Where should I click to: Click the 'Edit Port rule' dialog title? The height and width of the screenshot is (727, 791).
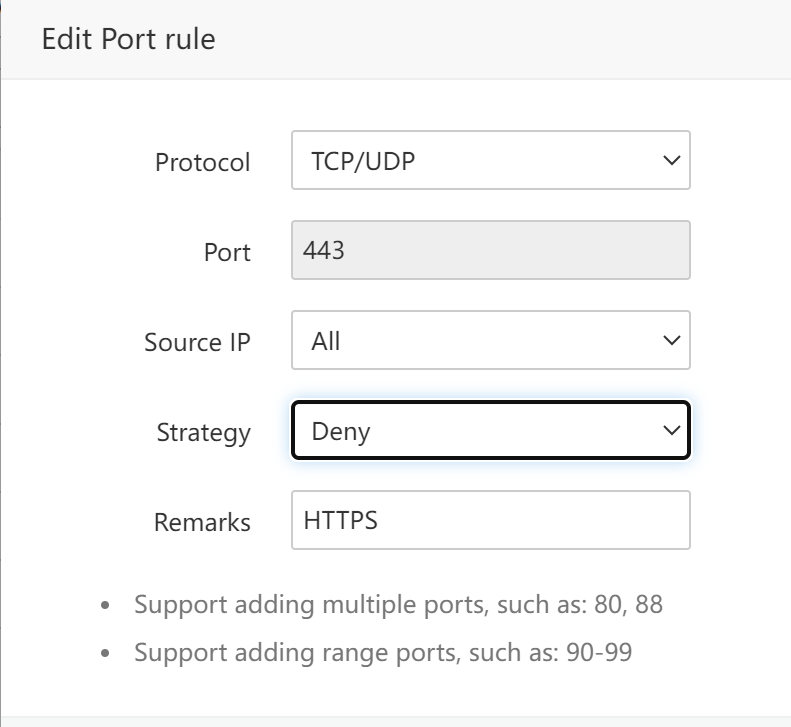point(128,40)
